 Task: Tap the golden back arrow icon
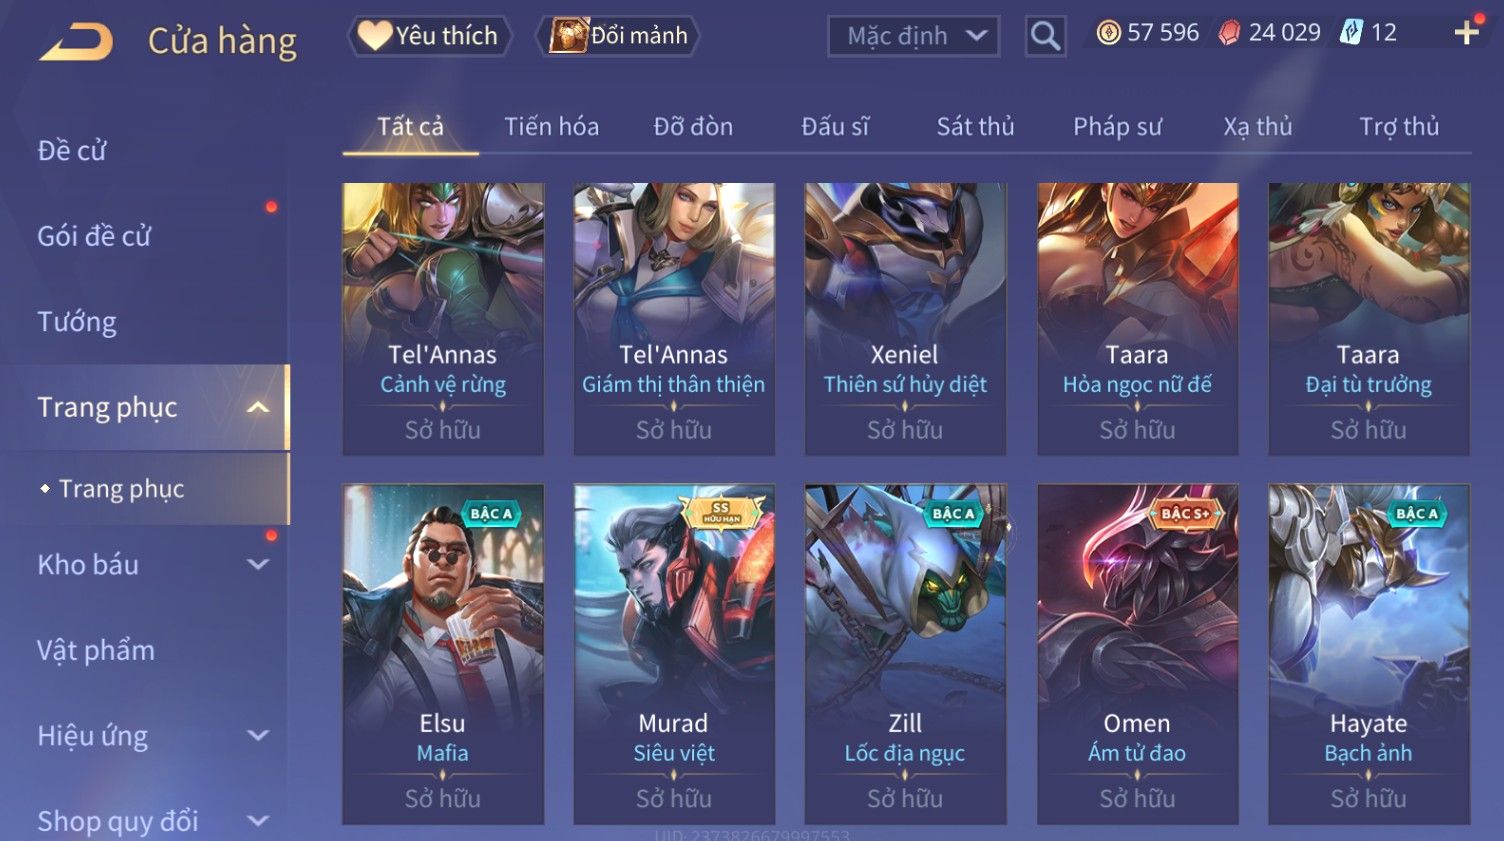coord(77,41)
